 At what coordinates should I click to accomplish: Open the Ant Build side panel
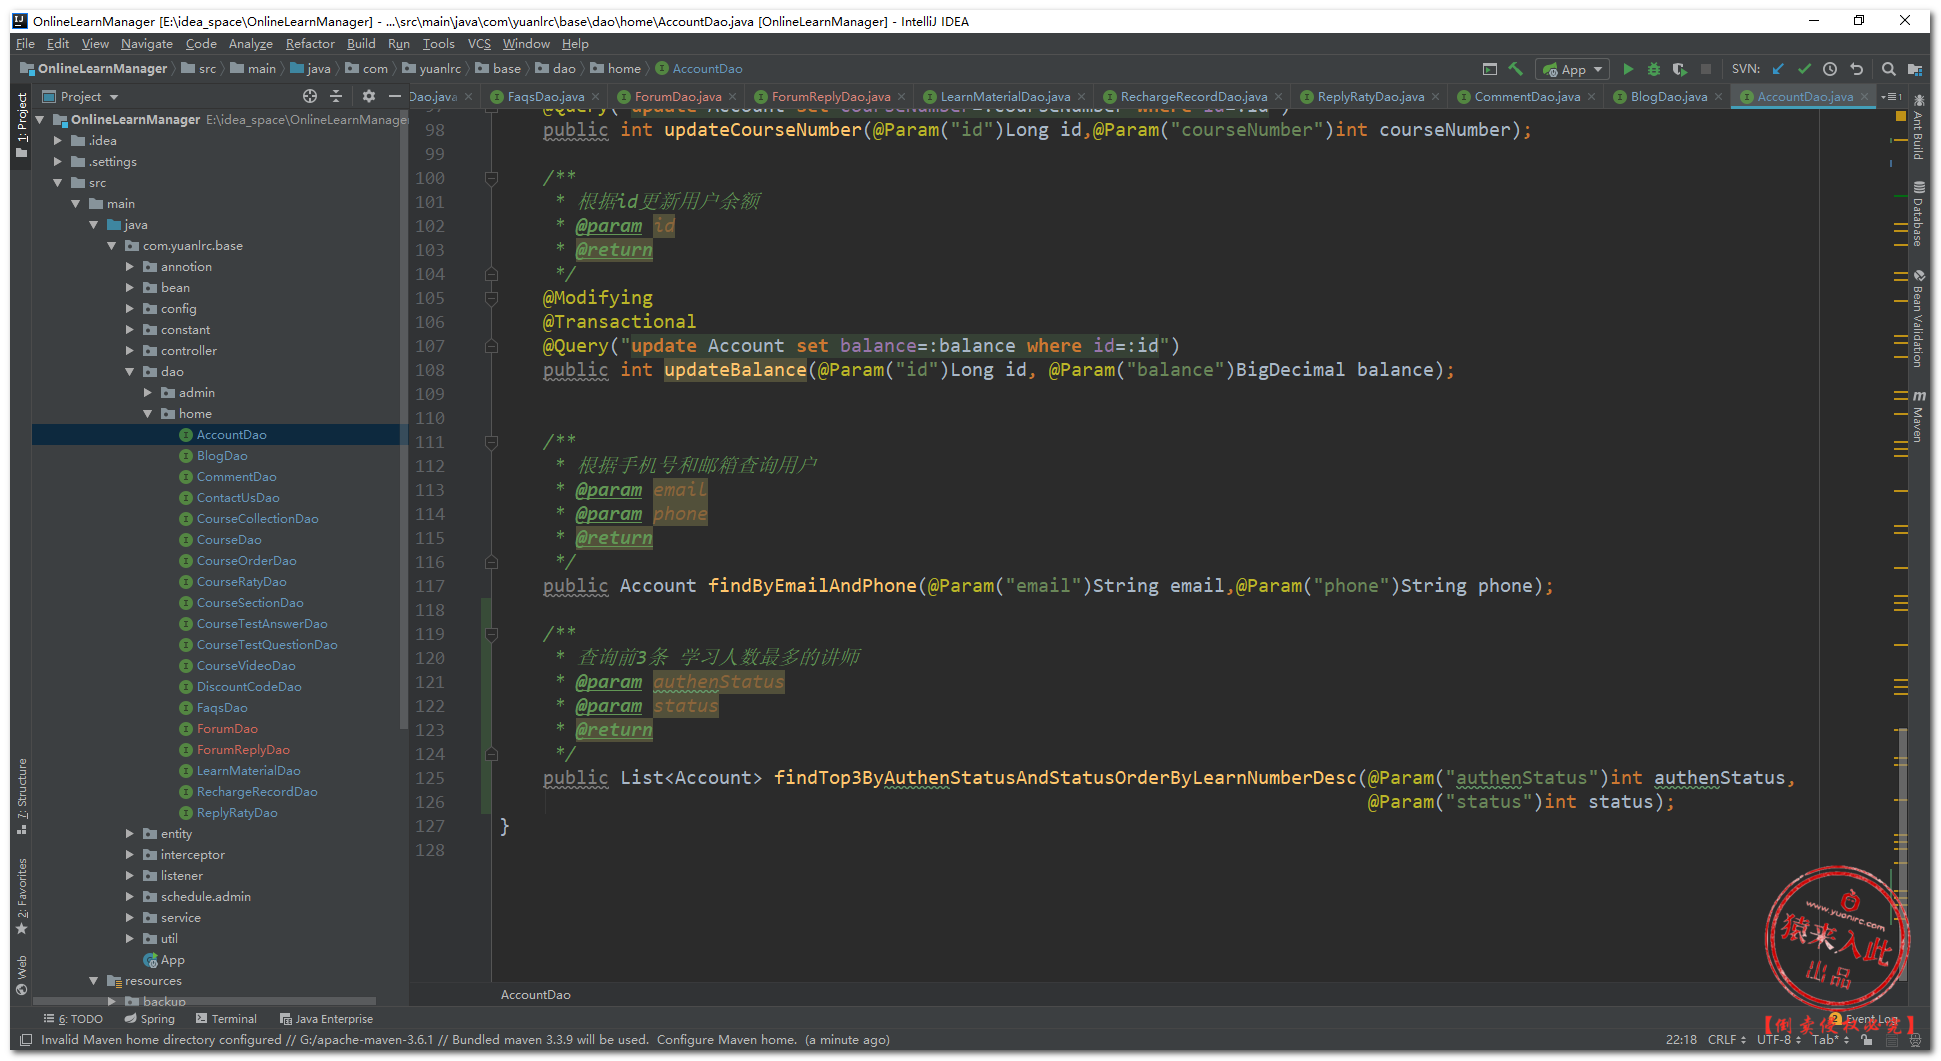pyautogui.click(x=1919, y=129)
